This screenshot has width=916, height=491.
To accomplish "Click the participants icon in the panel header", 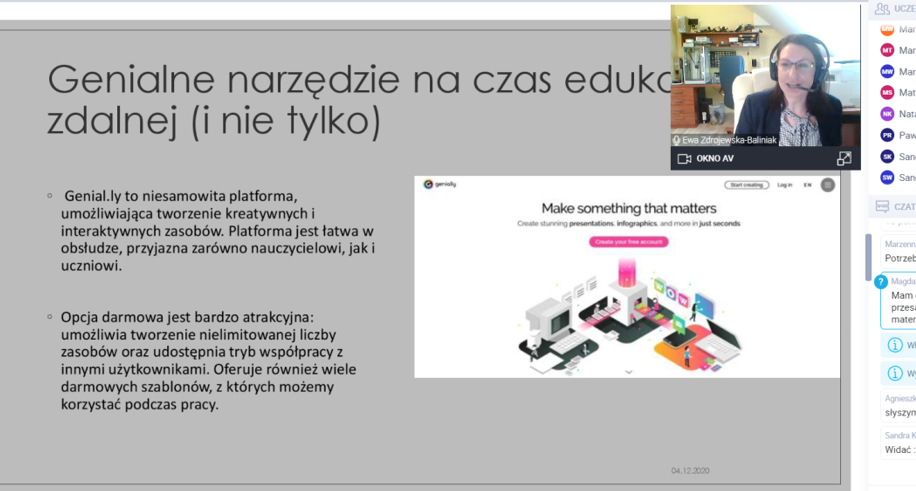I will tap(881, 9).
